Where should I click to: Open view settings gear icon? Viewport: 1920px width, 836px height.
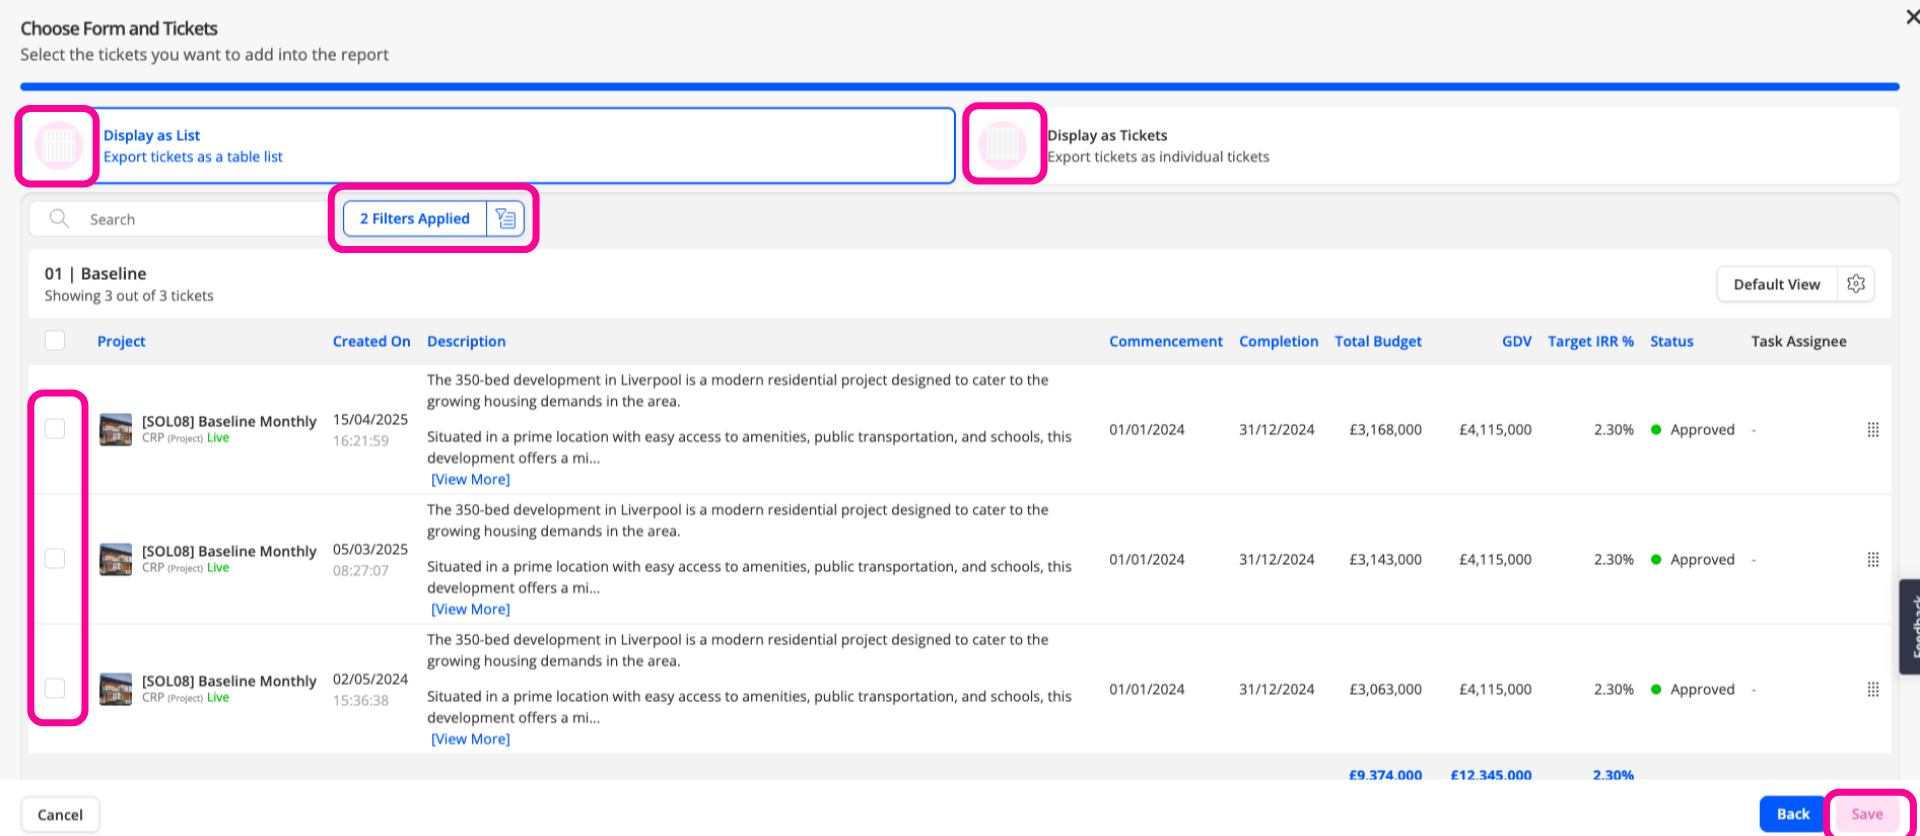point(1856,284)
